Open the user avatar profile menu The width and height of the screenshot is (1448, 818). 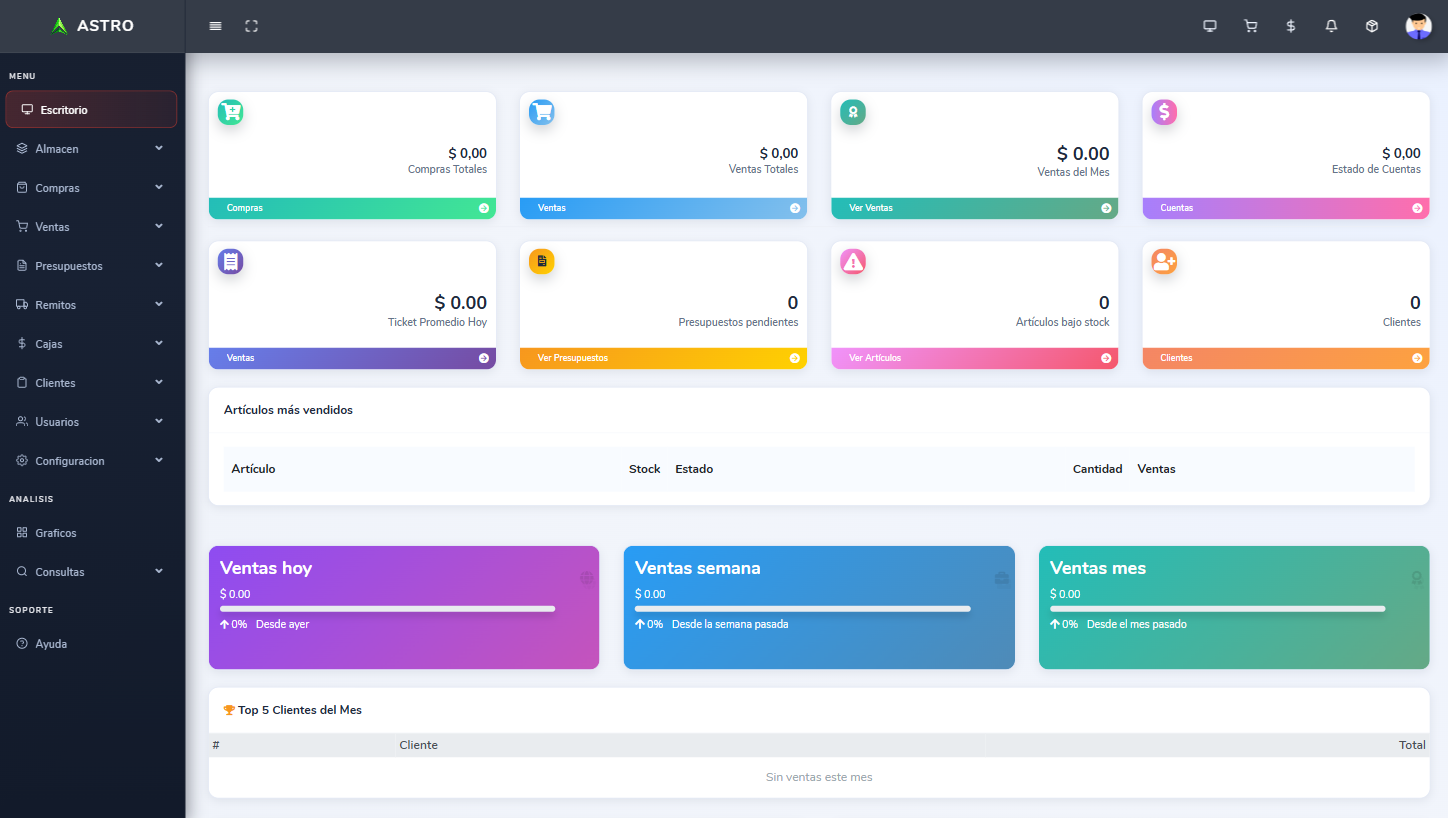click(1418, 26)
